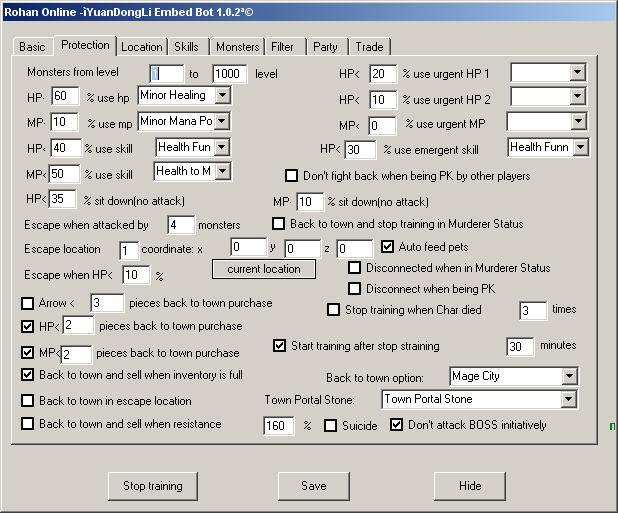Click the HP use skill percent field 40
Screen dimensions: 618x513
coord(66,148)
